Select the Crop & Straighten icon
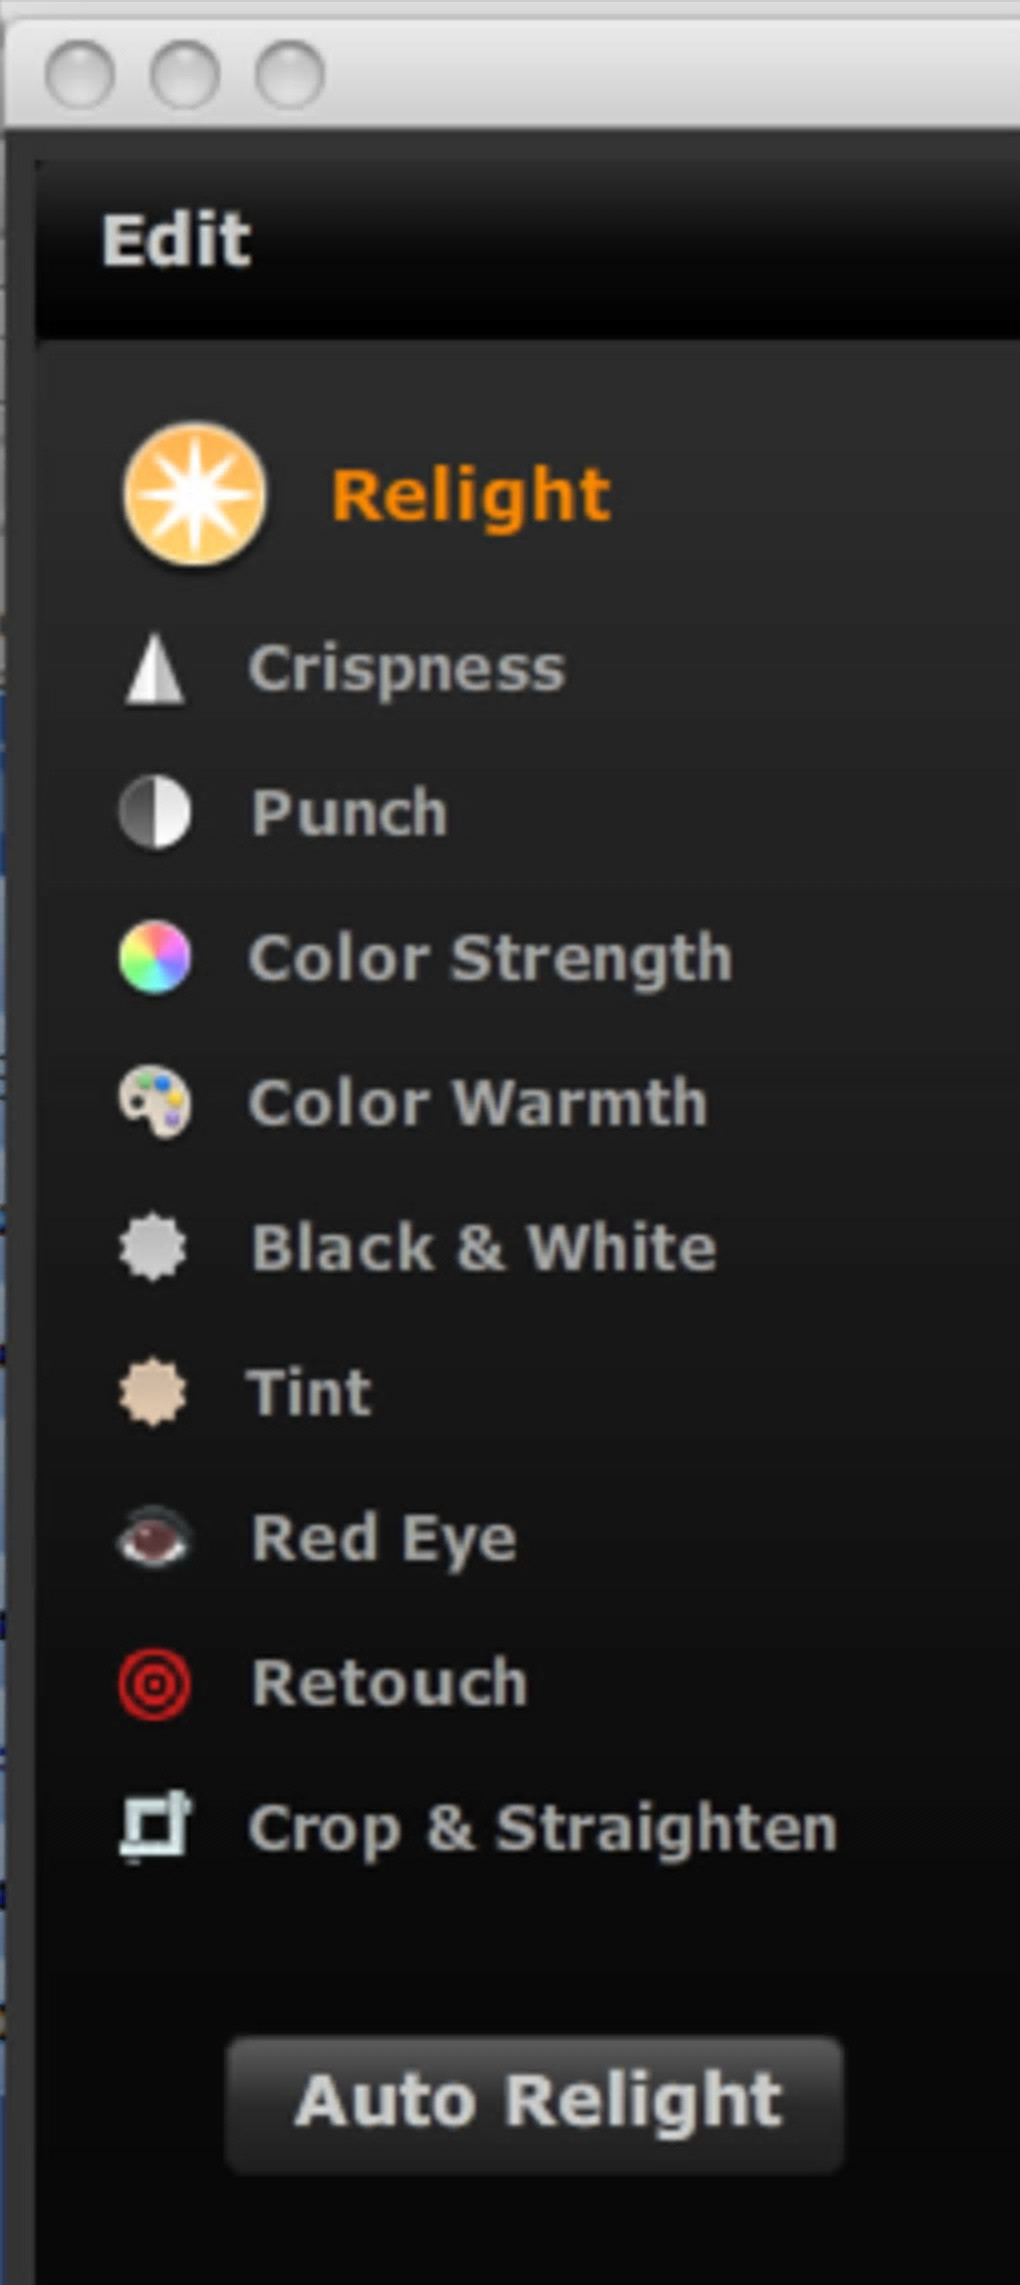 pyautogui.click(x=155, y=1827)
